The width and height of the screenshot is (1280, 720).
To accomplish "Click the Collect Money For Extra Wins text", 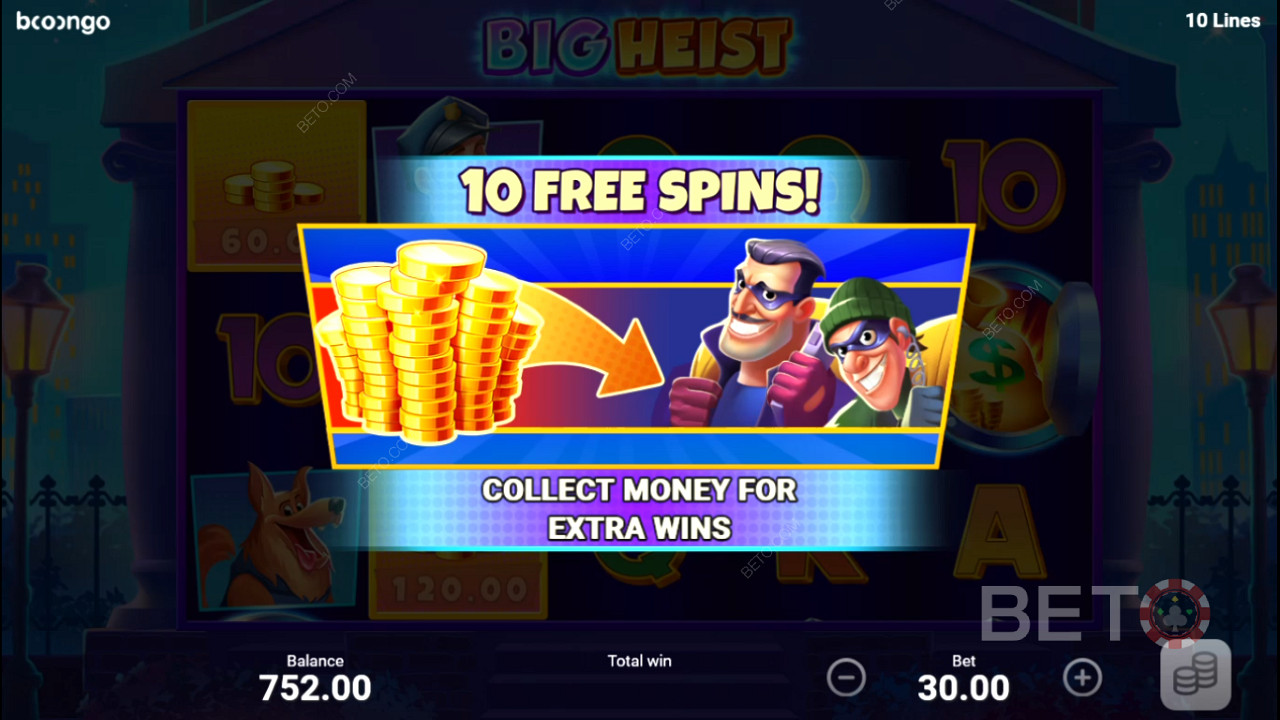I will (640, 508).
